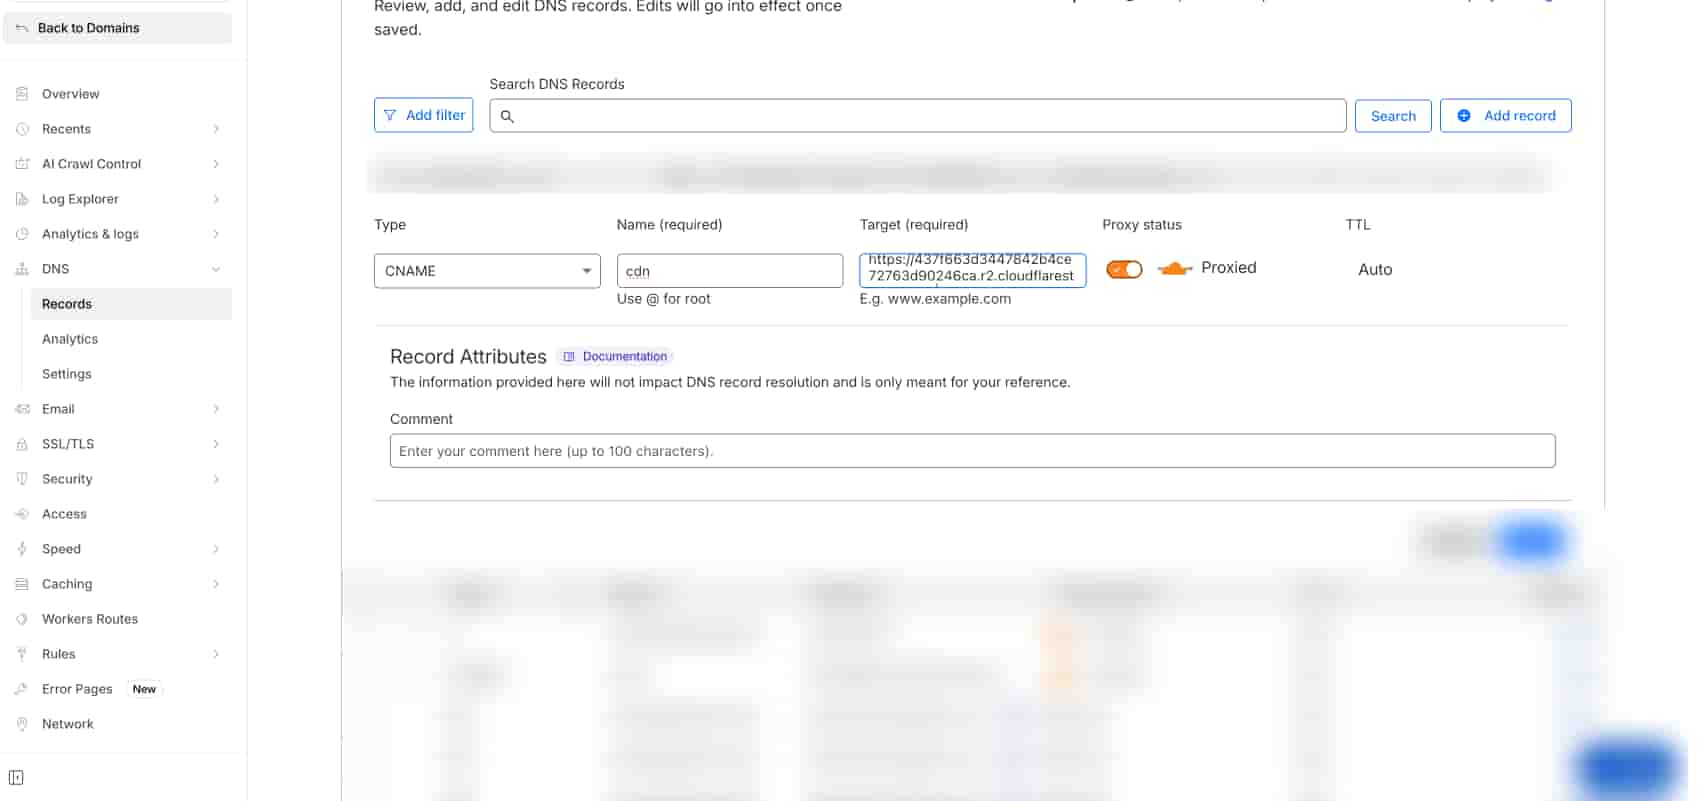Expand the Analytics & logs submenu
Image resolution: width=1698 pixels, height=801 pixels.
[216, 234]
